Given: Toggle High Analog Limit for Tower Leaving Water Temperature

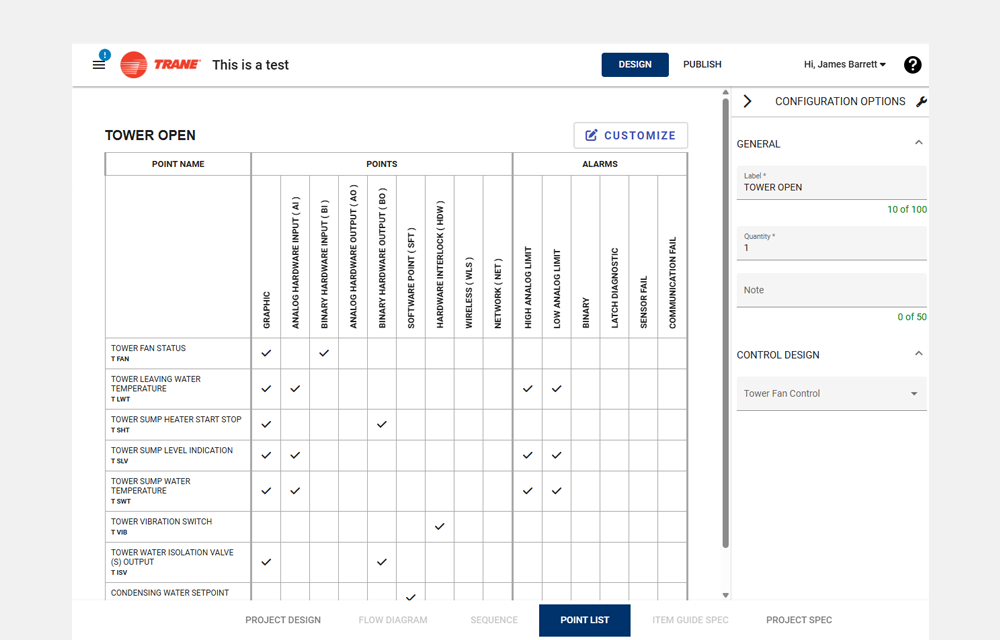Looking at the screenshot, I should (x=527, y=389).
